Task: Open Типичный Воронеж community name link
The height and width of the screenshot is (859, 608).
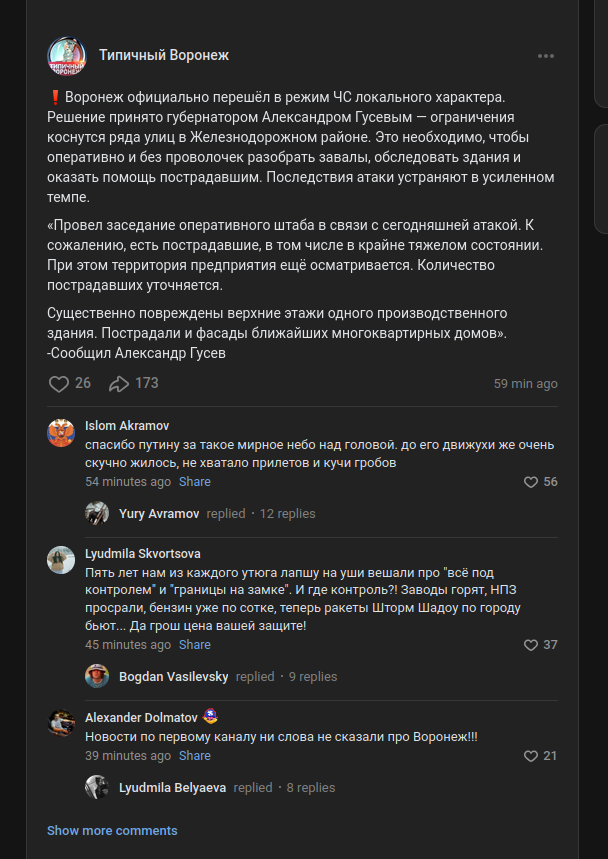Action: (164, 55)
